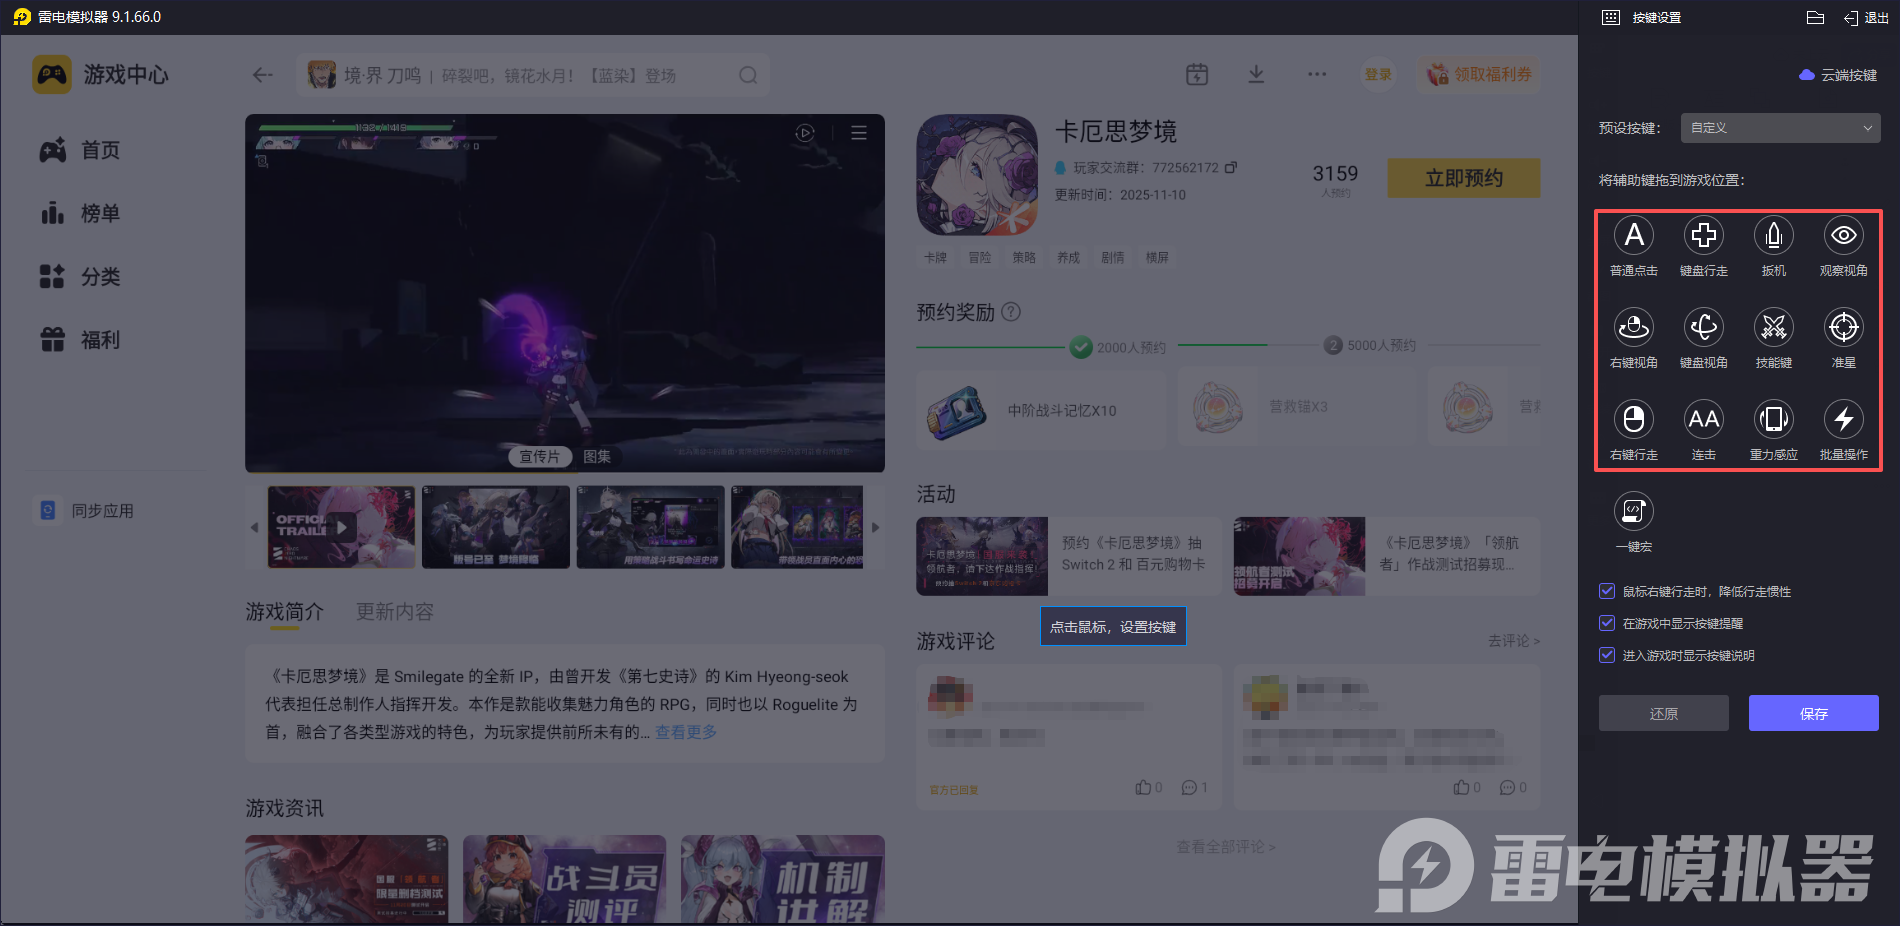
Task: Click the 退出 exit button
Action: [x=1867, y=18]
